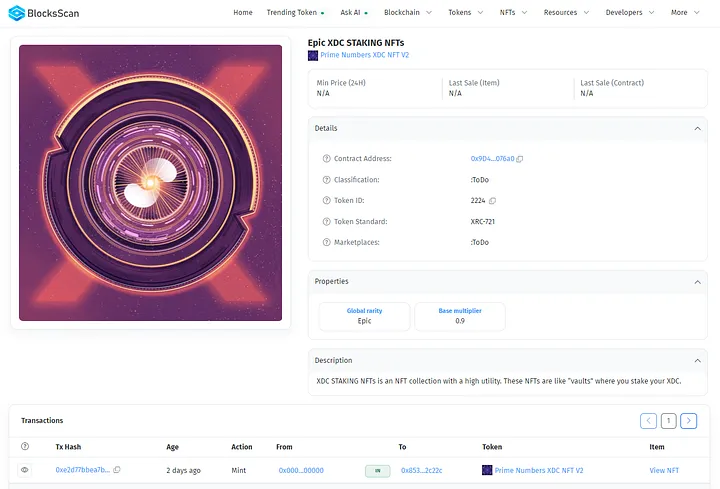Go to the Home page
Image resolution: width=720 pixels, height=489 pixels.
pyautogui.click(x=243, y=13)
